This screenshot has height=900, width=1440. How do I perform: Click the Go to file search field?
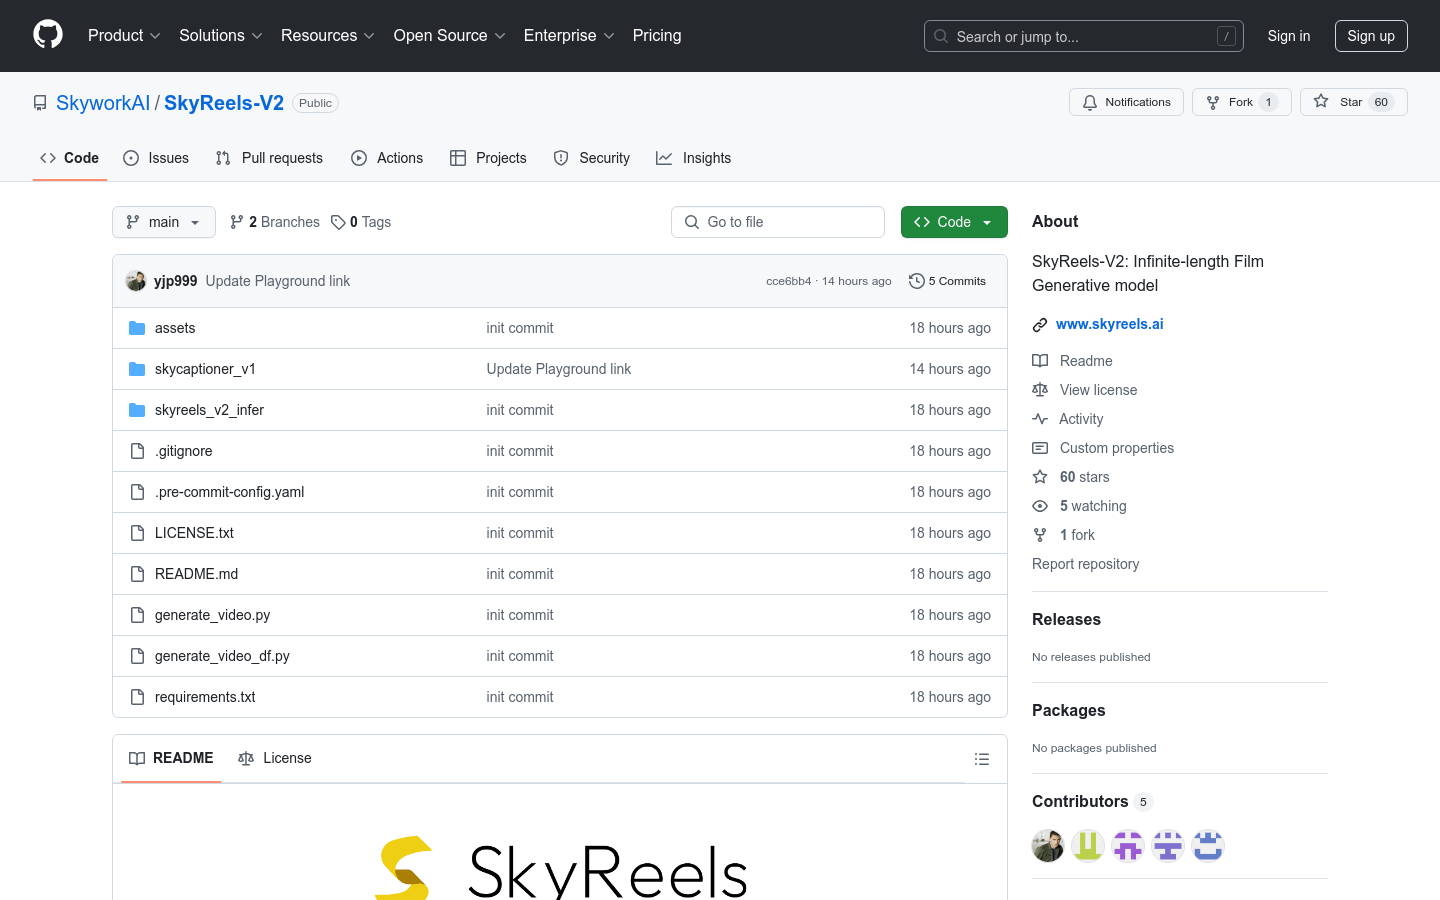click(778, 222)
